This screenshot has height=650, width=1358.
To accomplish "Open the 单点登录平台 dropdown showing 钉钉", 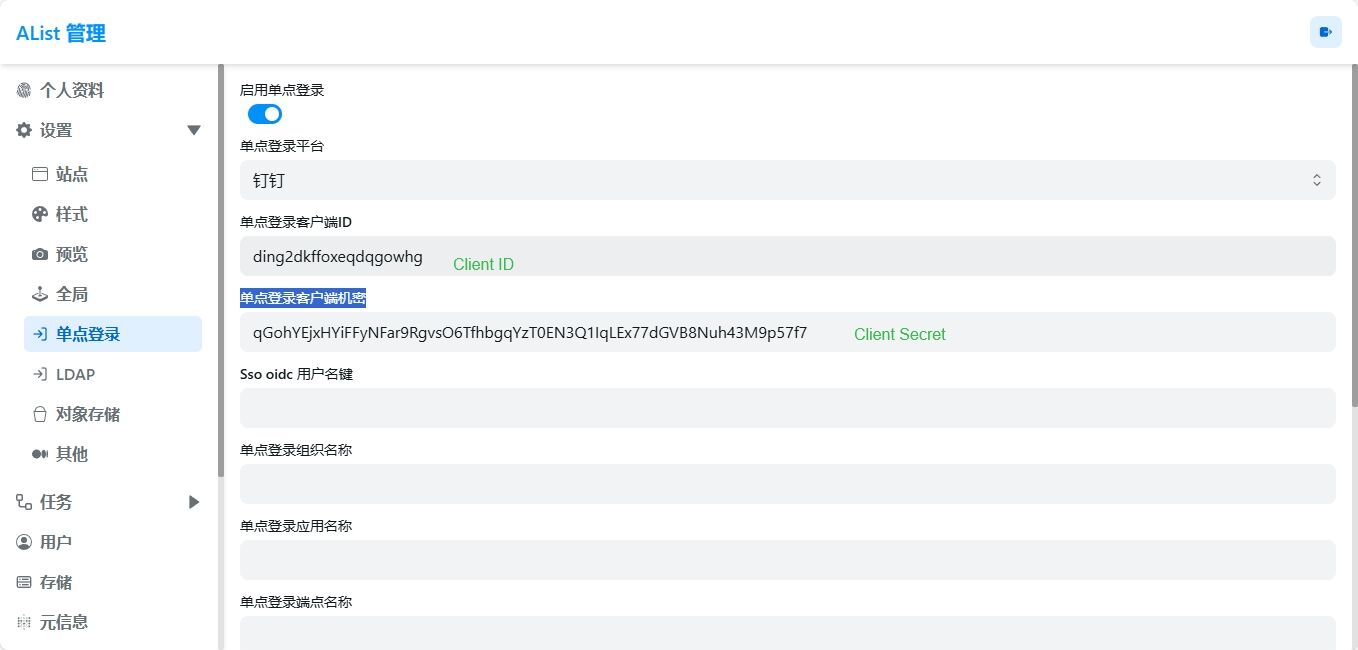I will pyautogui.click(x=787, y=180).
